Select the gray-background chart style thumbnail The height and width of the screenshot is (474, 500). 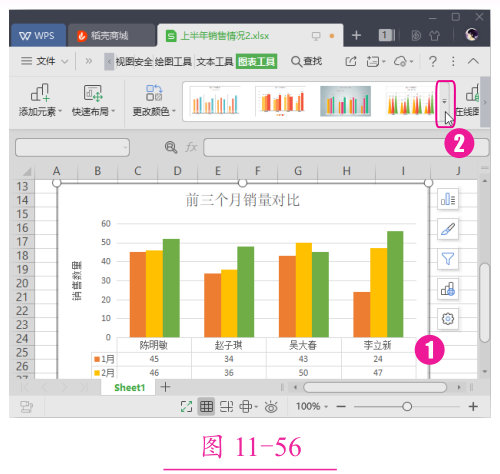[346, 100]
